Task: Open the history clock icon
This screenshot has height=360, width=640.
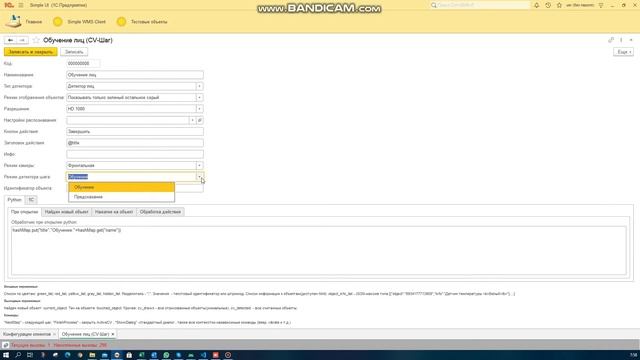Action: point(548,5)
